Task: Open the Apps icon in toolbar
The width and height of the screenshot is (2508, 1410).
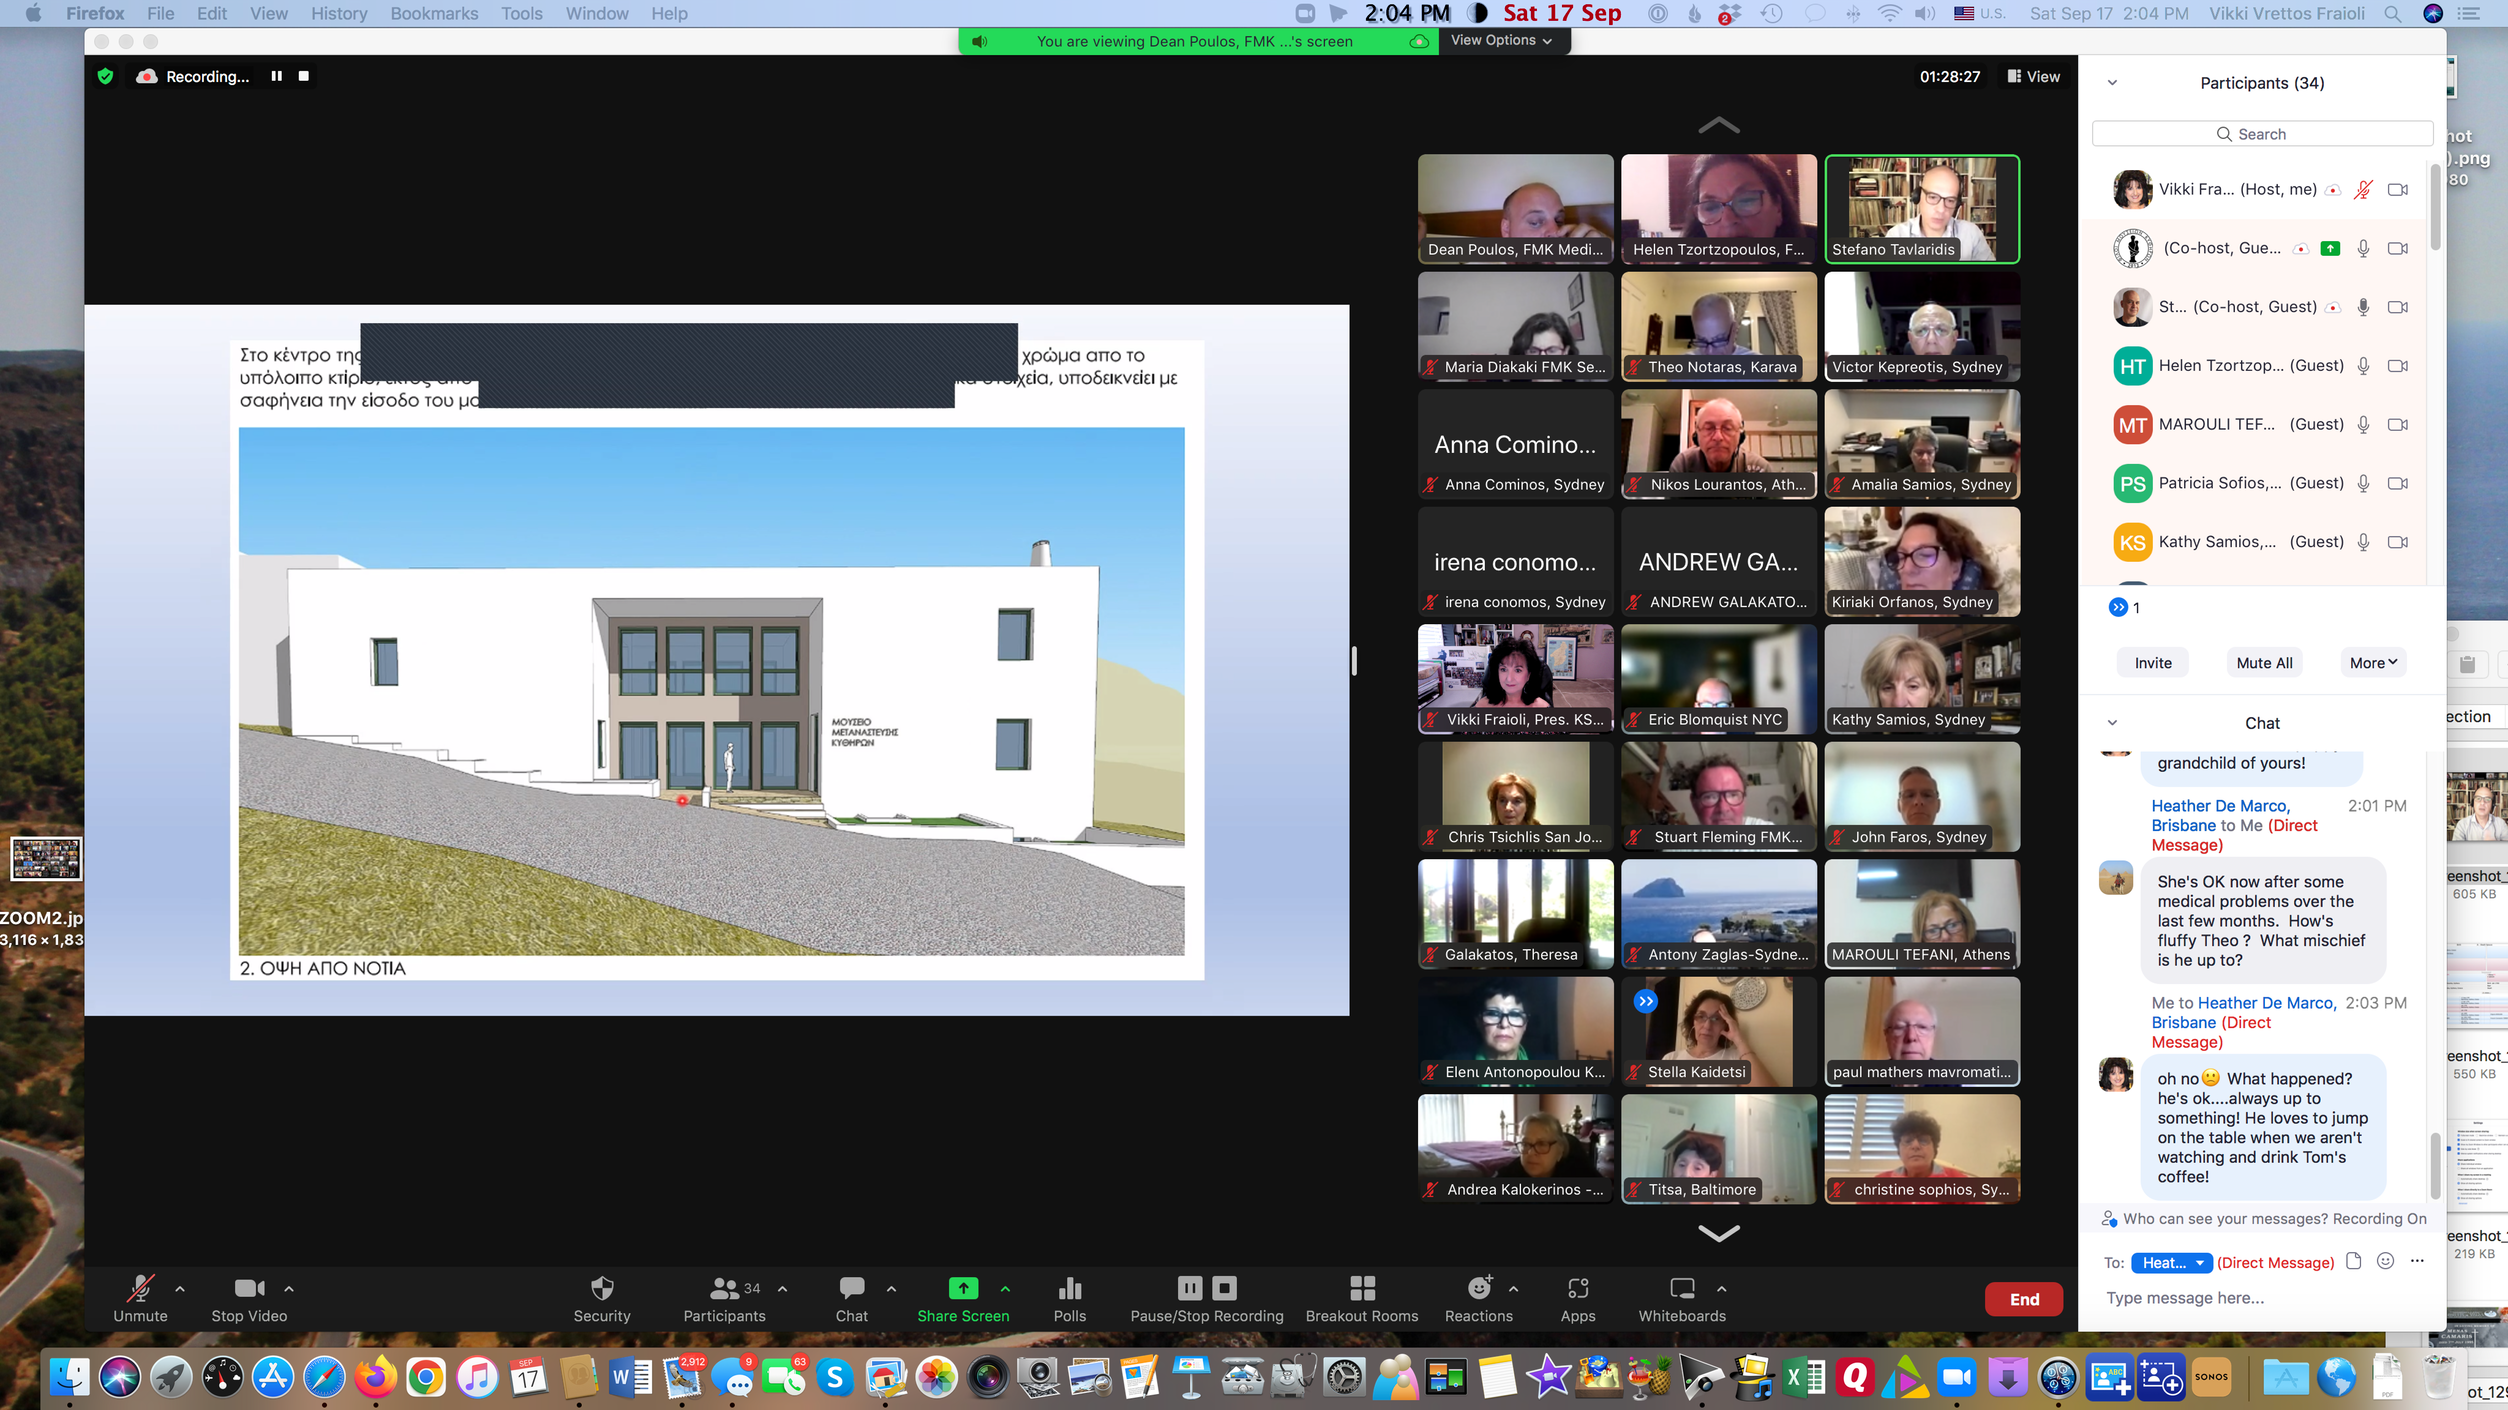Action: 1577,1288
